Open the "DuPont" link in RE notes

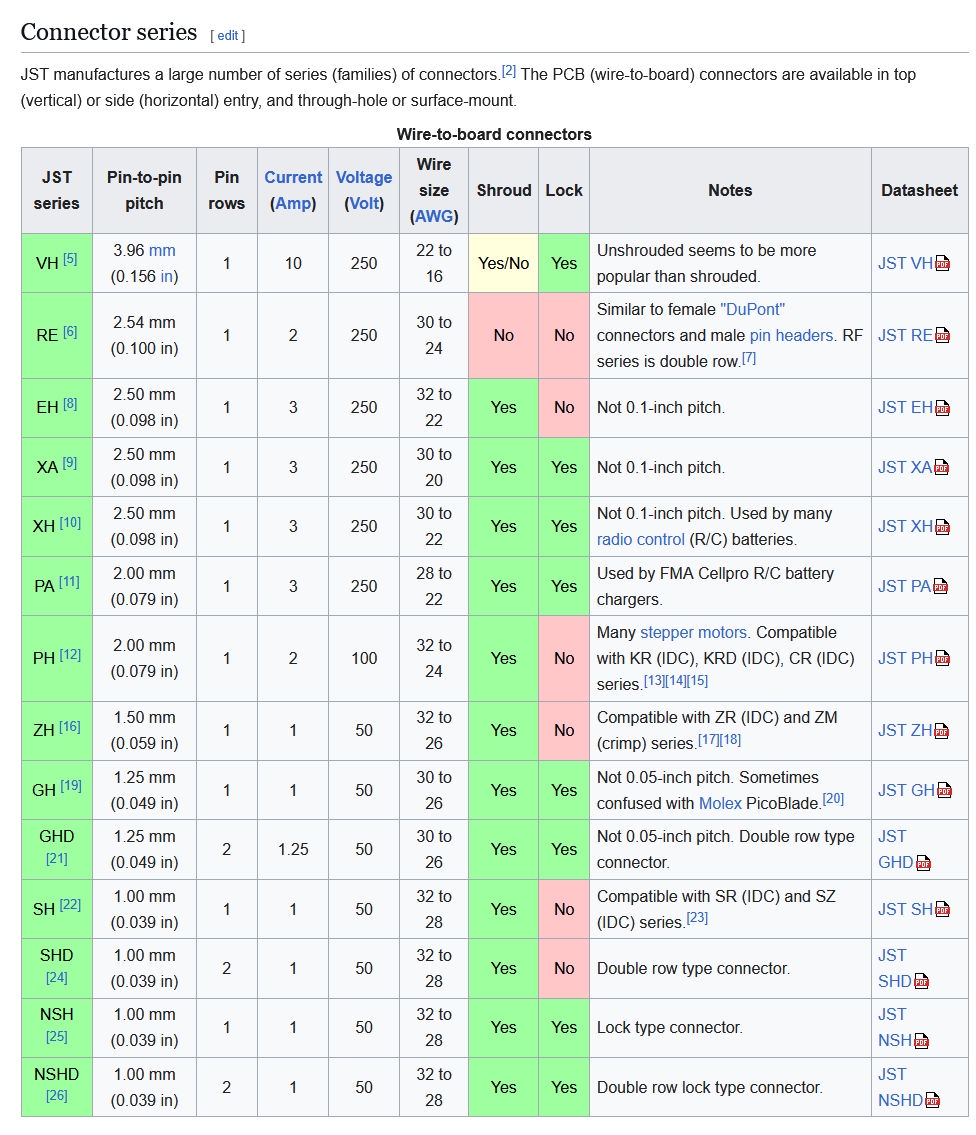(x=752, y=310)
